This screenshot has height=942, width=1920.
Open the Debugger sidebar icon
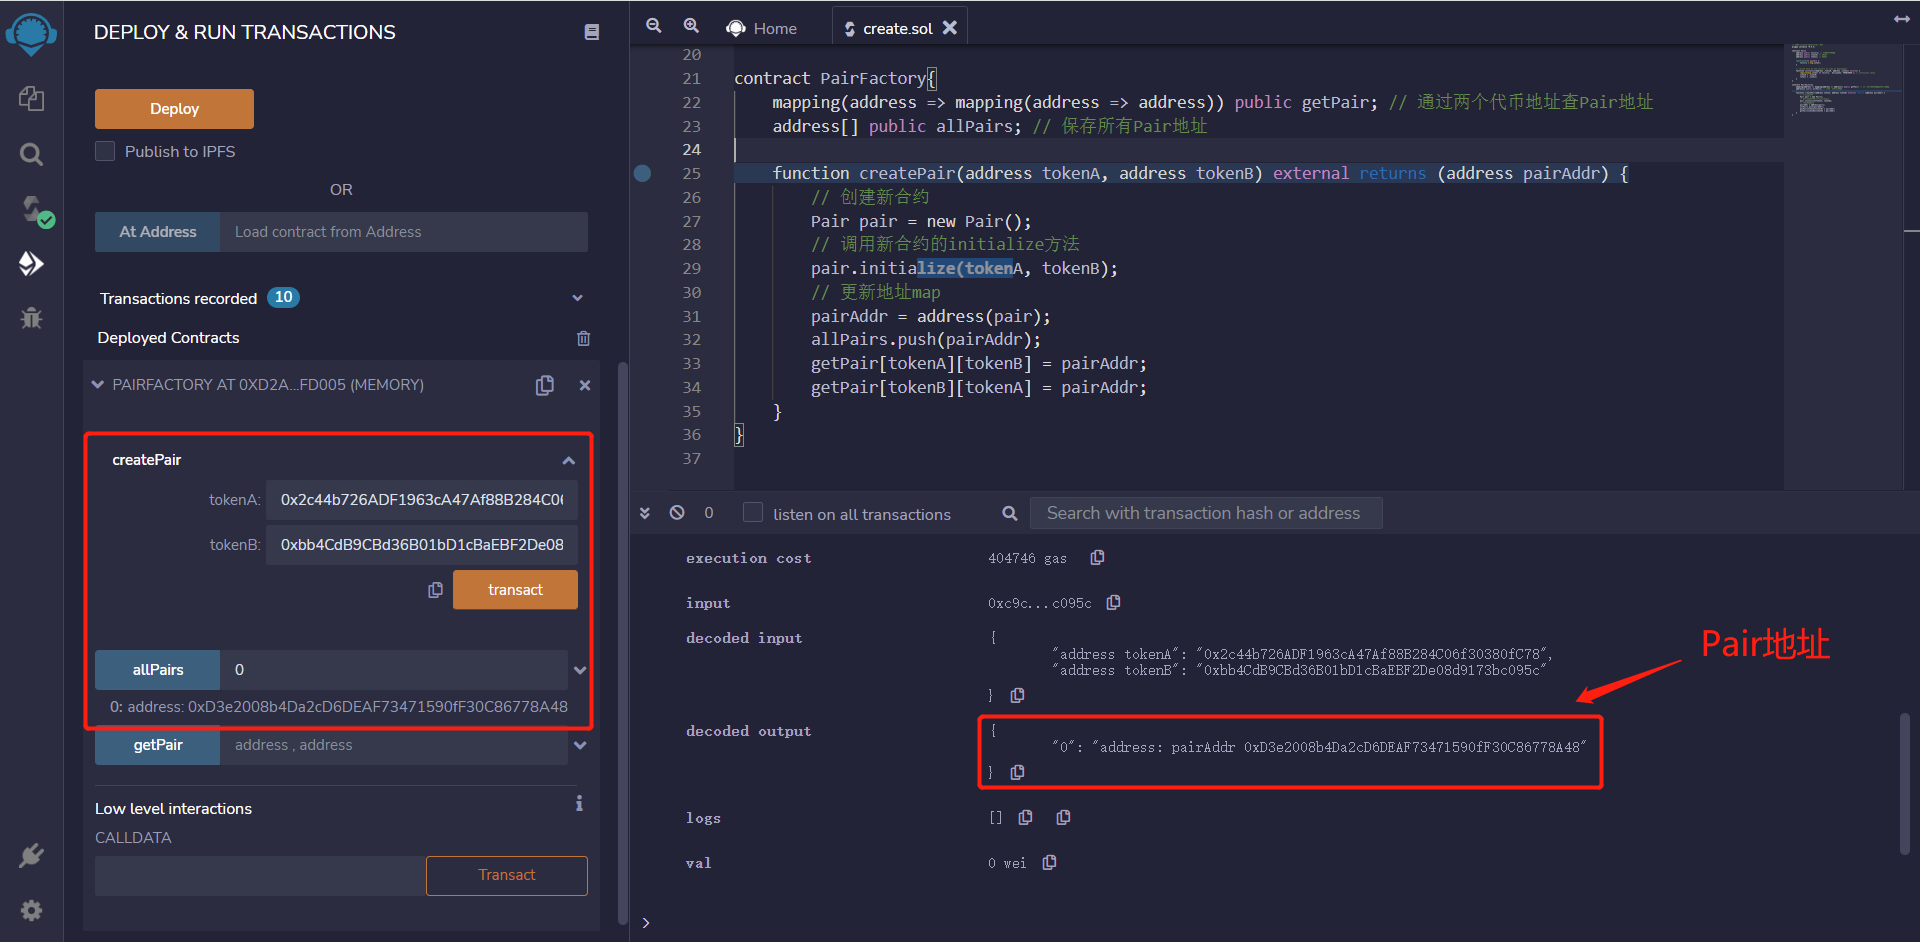click(x=31, y=318)
